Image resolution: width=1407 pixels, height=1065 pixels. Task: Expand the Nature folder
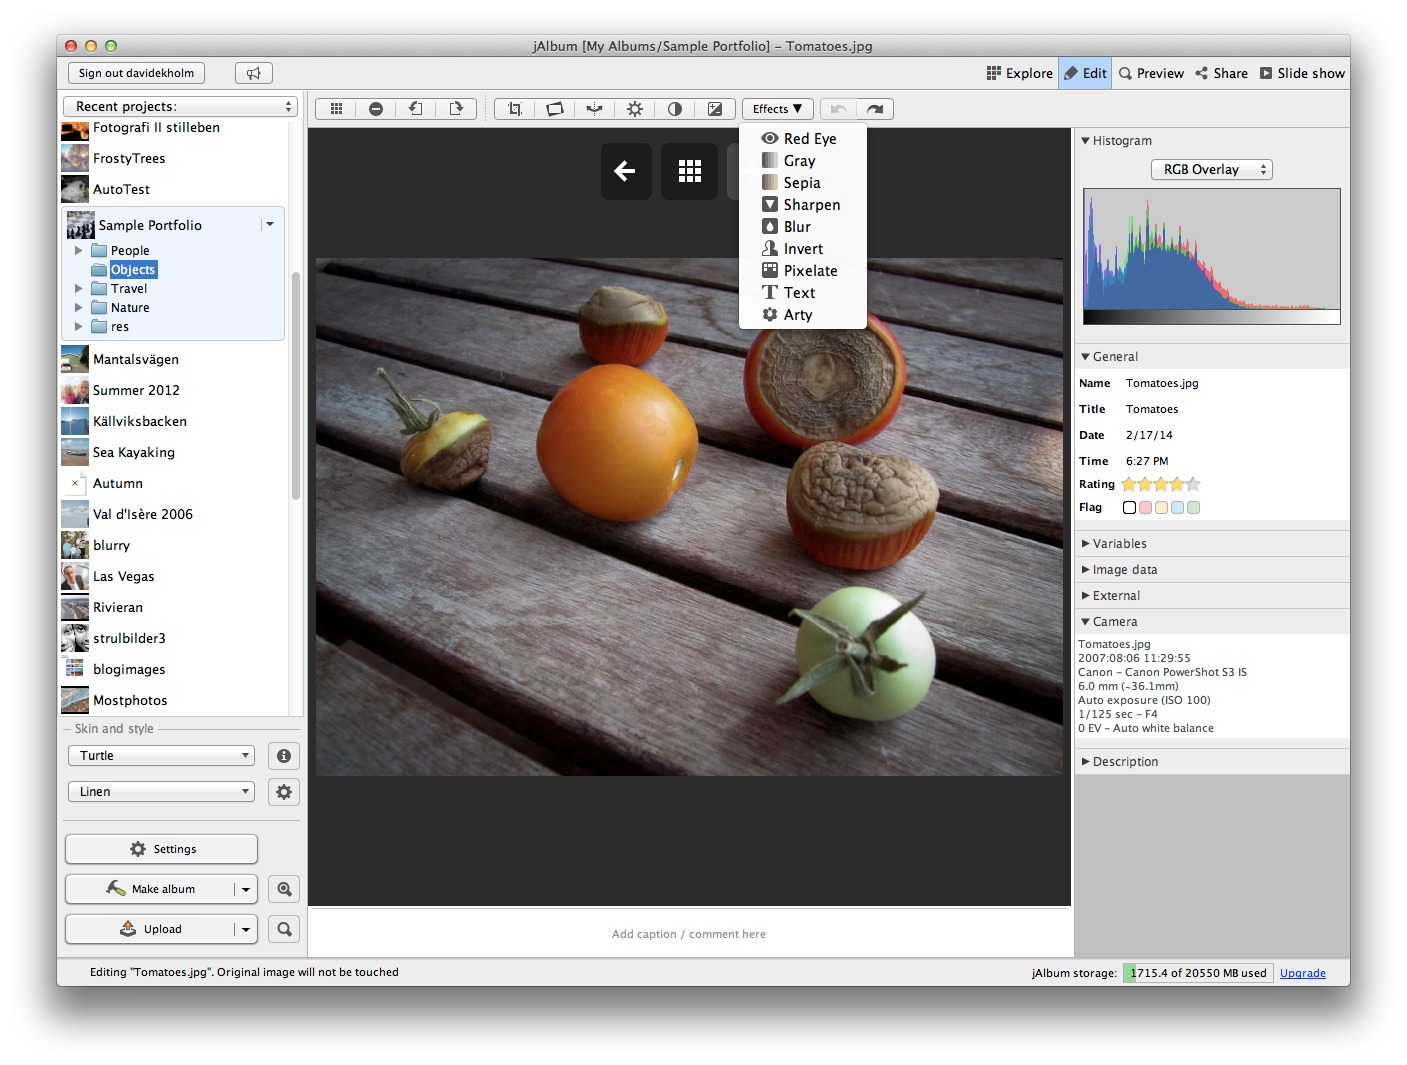79,308
